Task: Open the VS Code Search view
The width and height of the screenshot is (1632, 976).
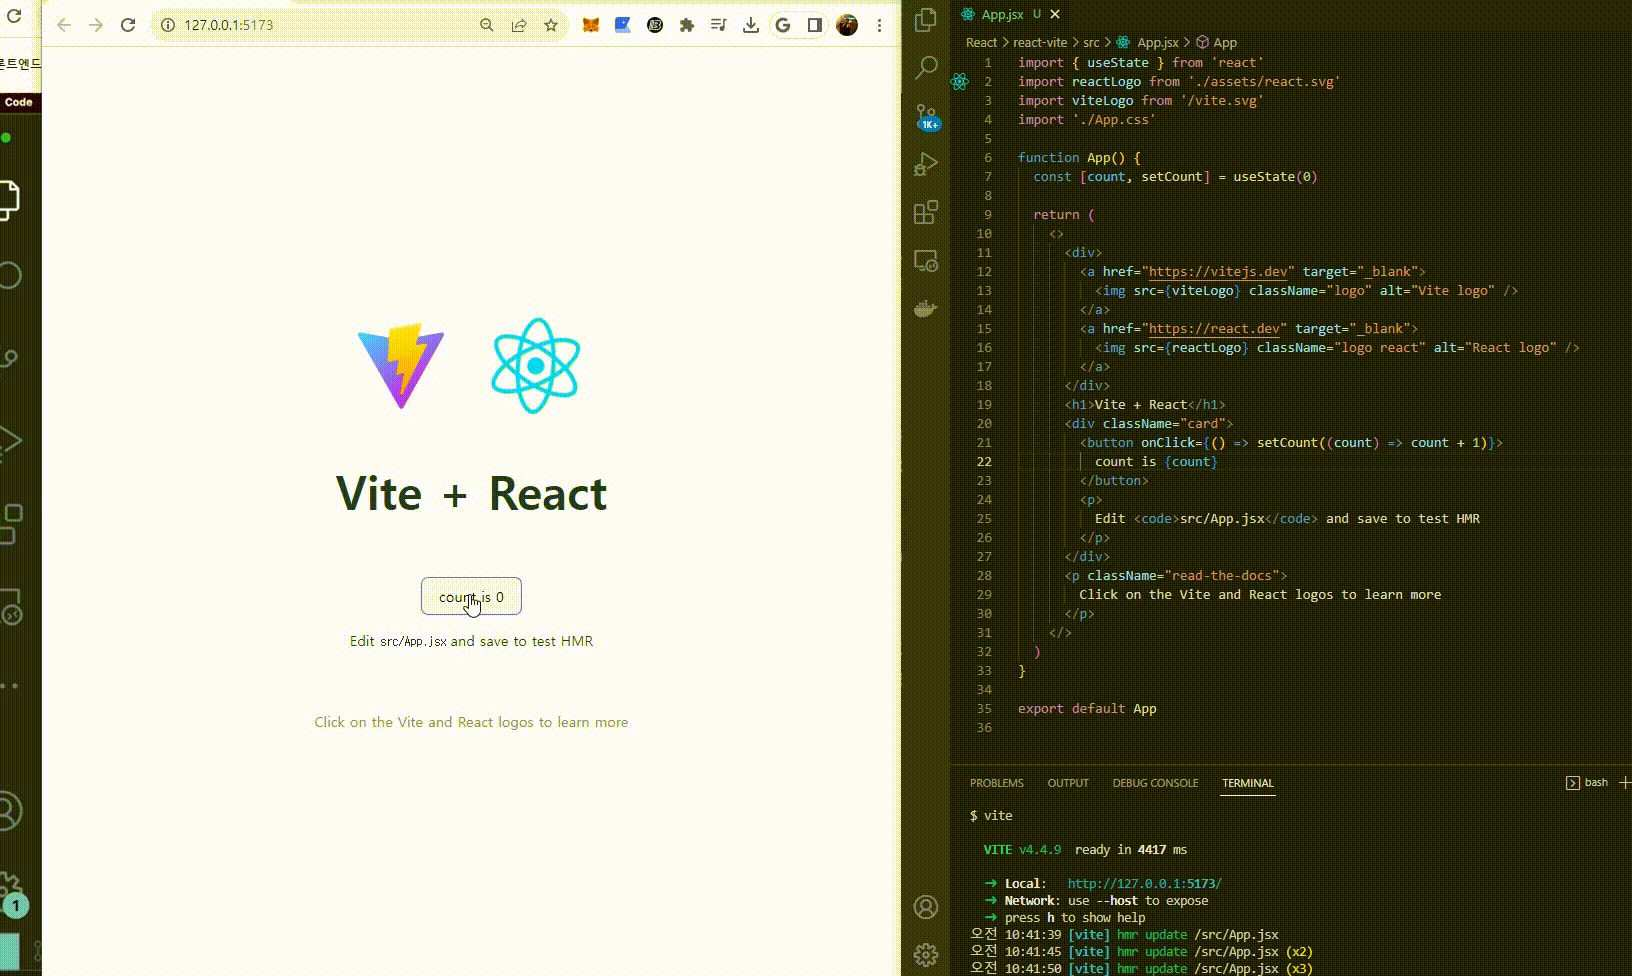Action: point(926,68)
